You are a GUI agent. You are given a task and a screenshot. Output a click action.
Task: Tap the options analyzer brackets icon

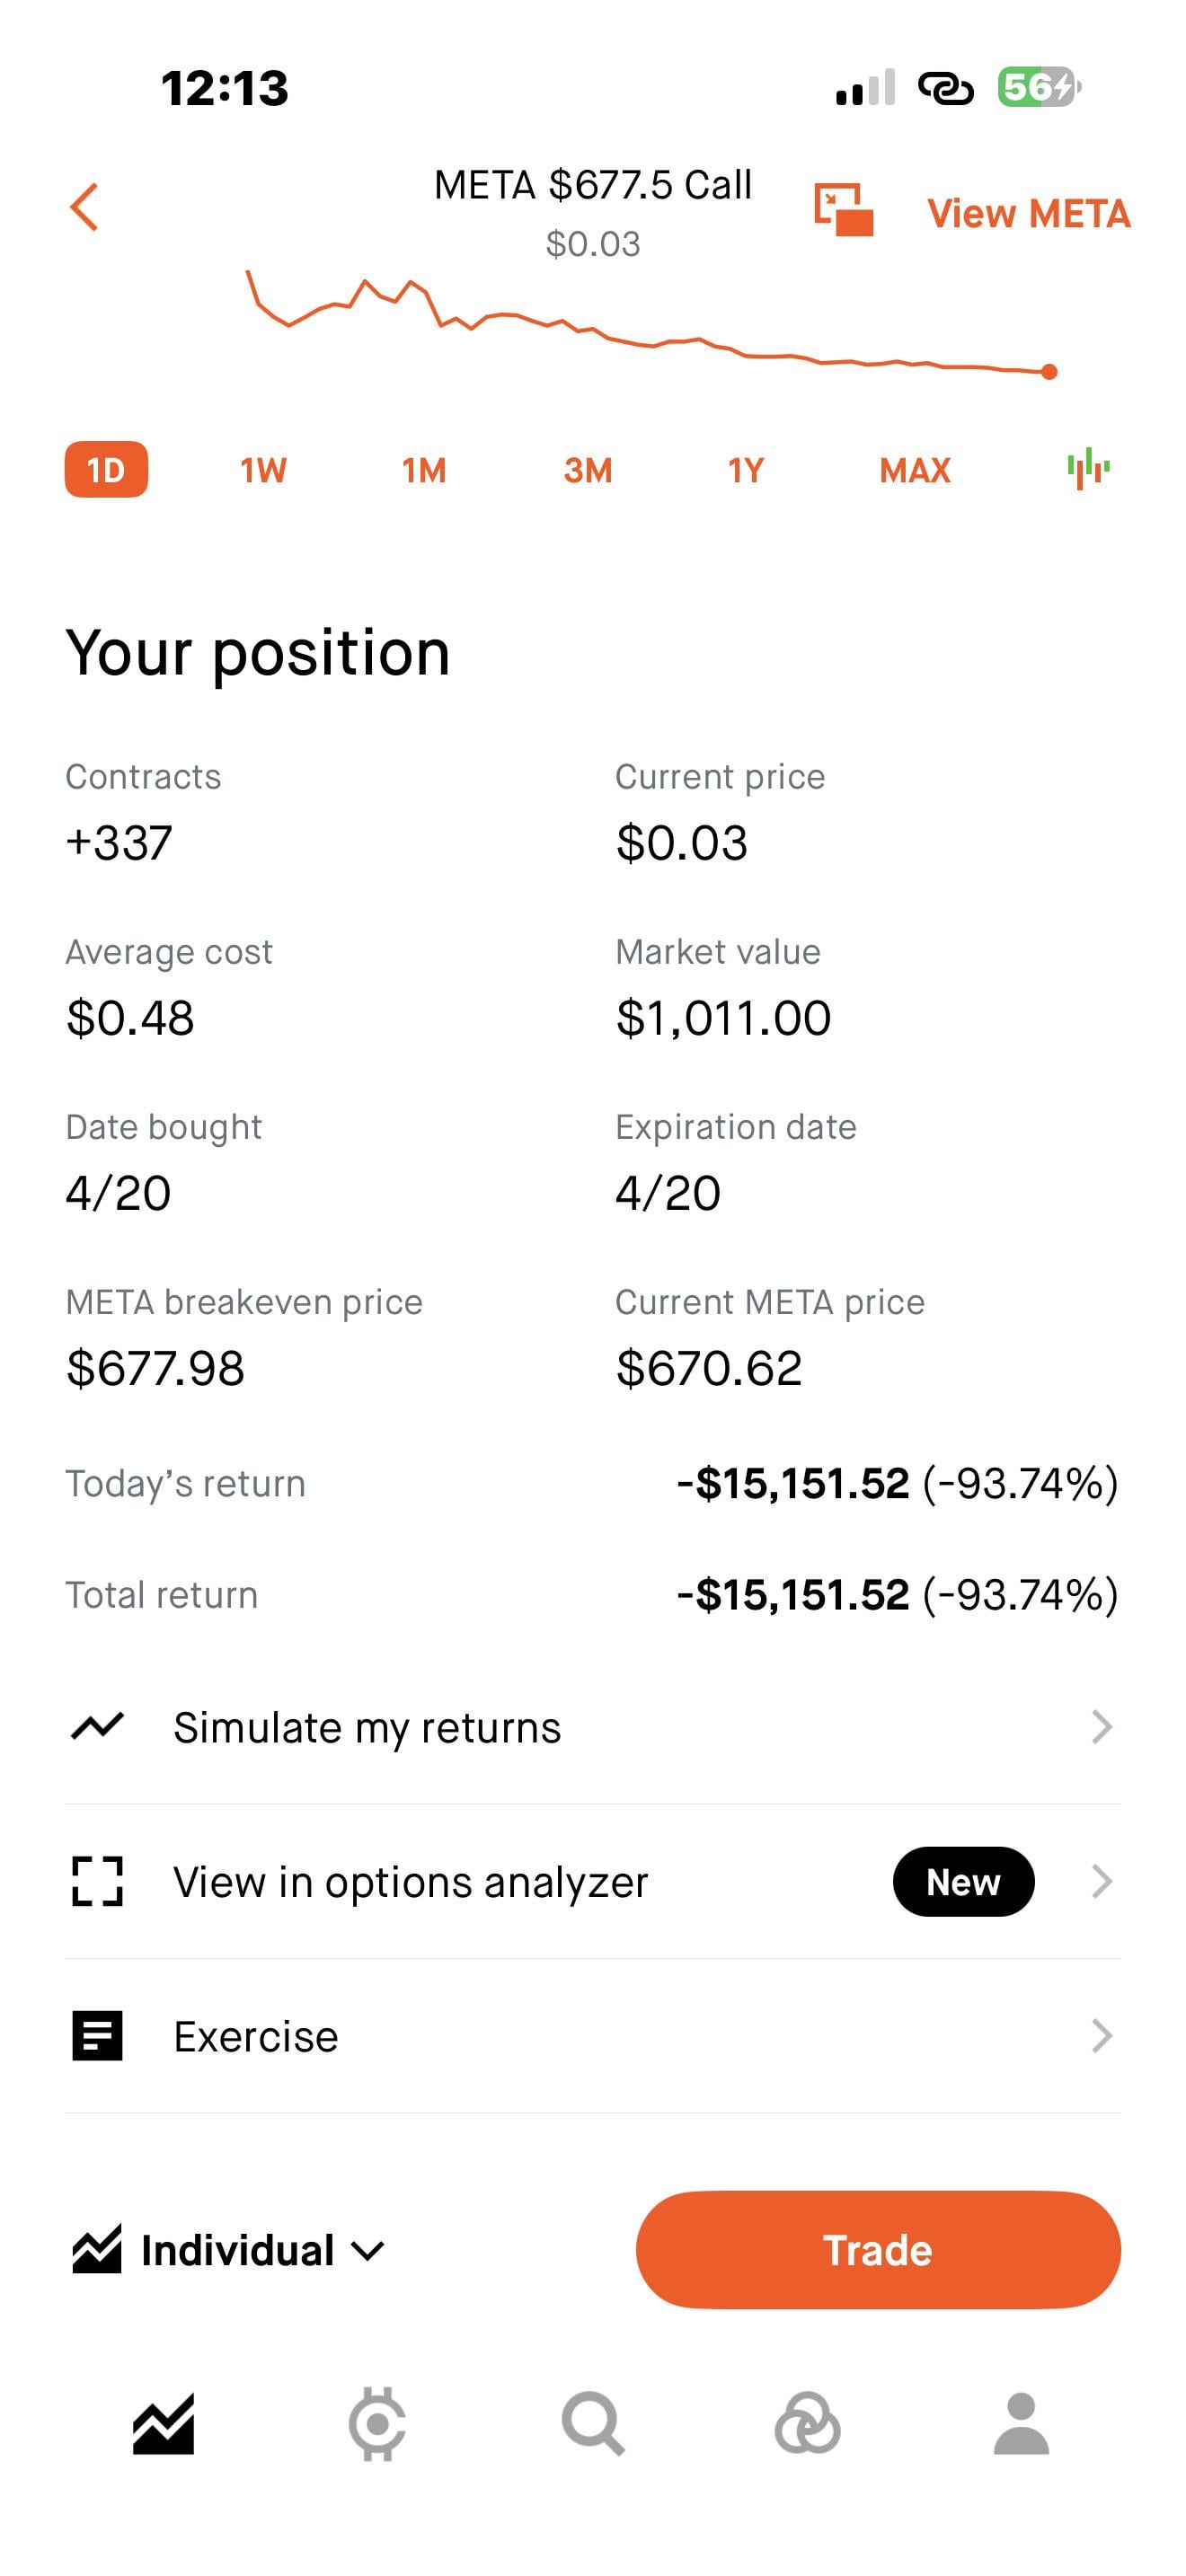point(97,1881)
